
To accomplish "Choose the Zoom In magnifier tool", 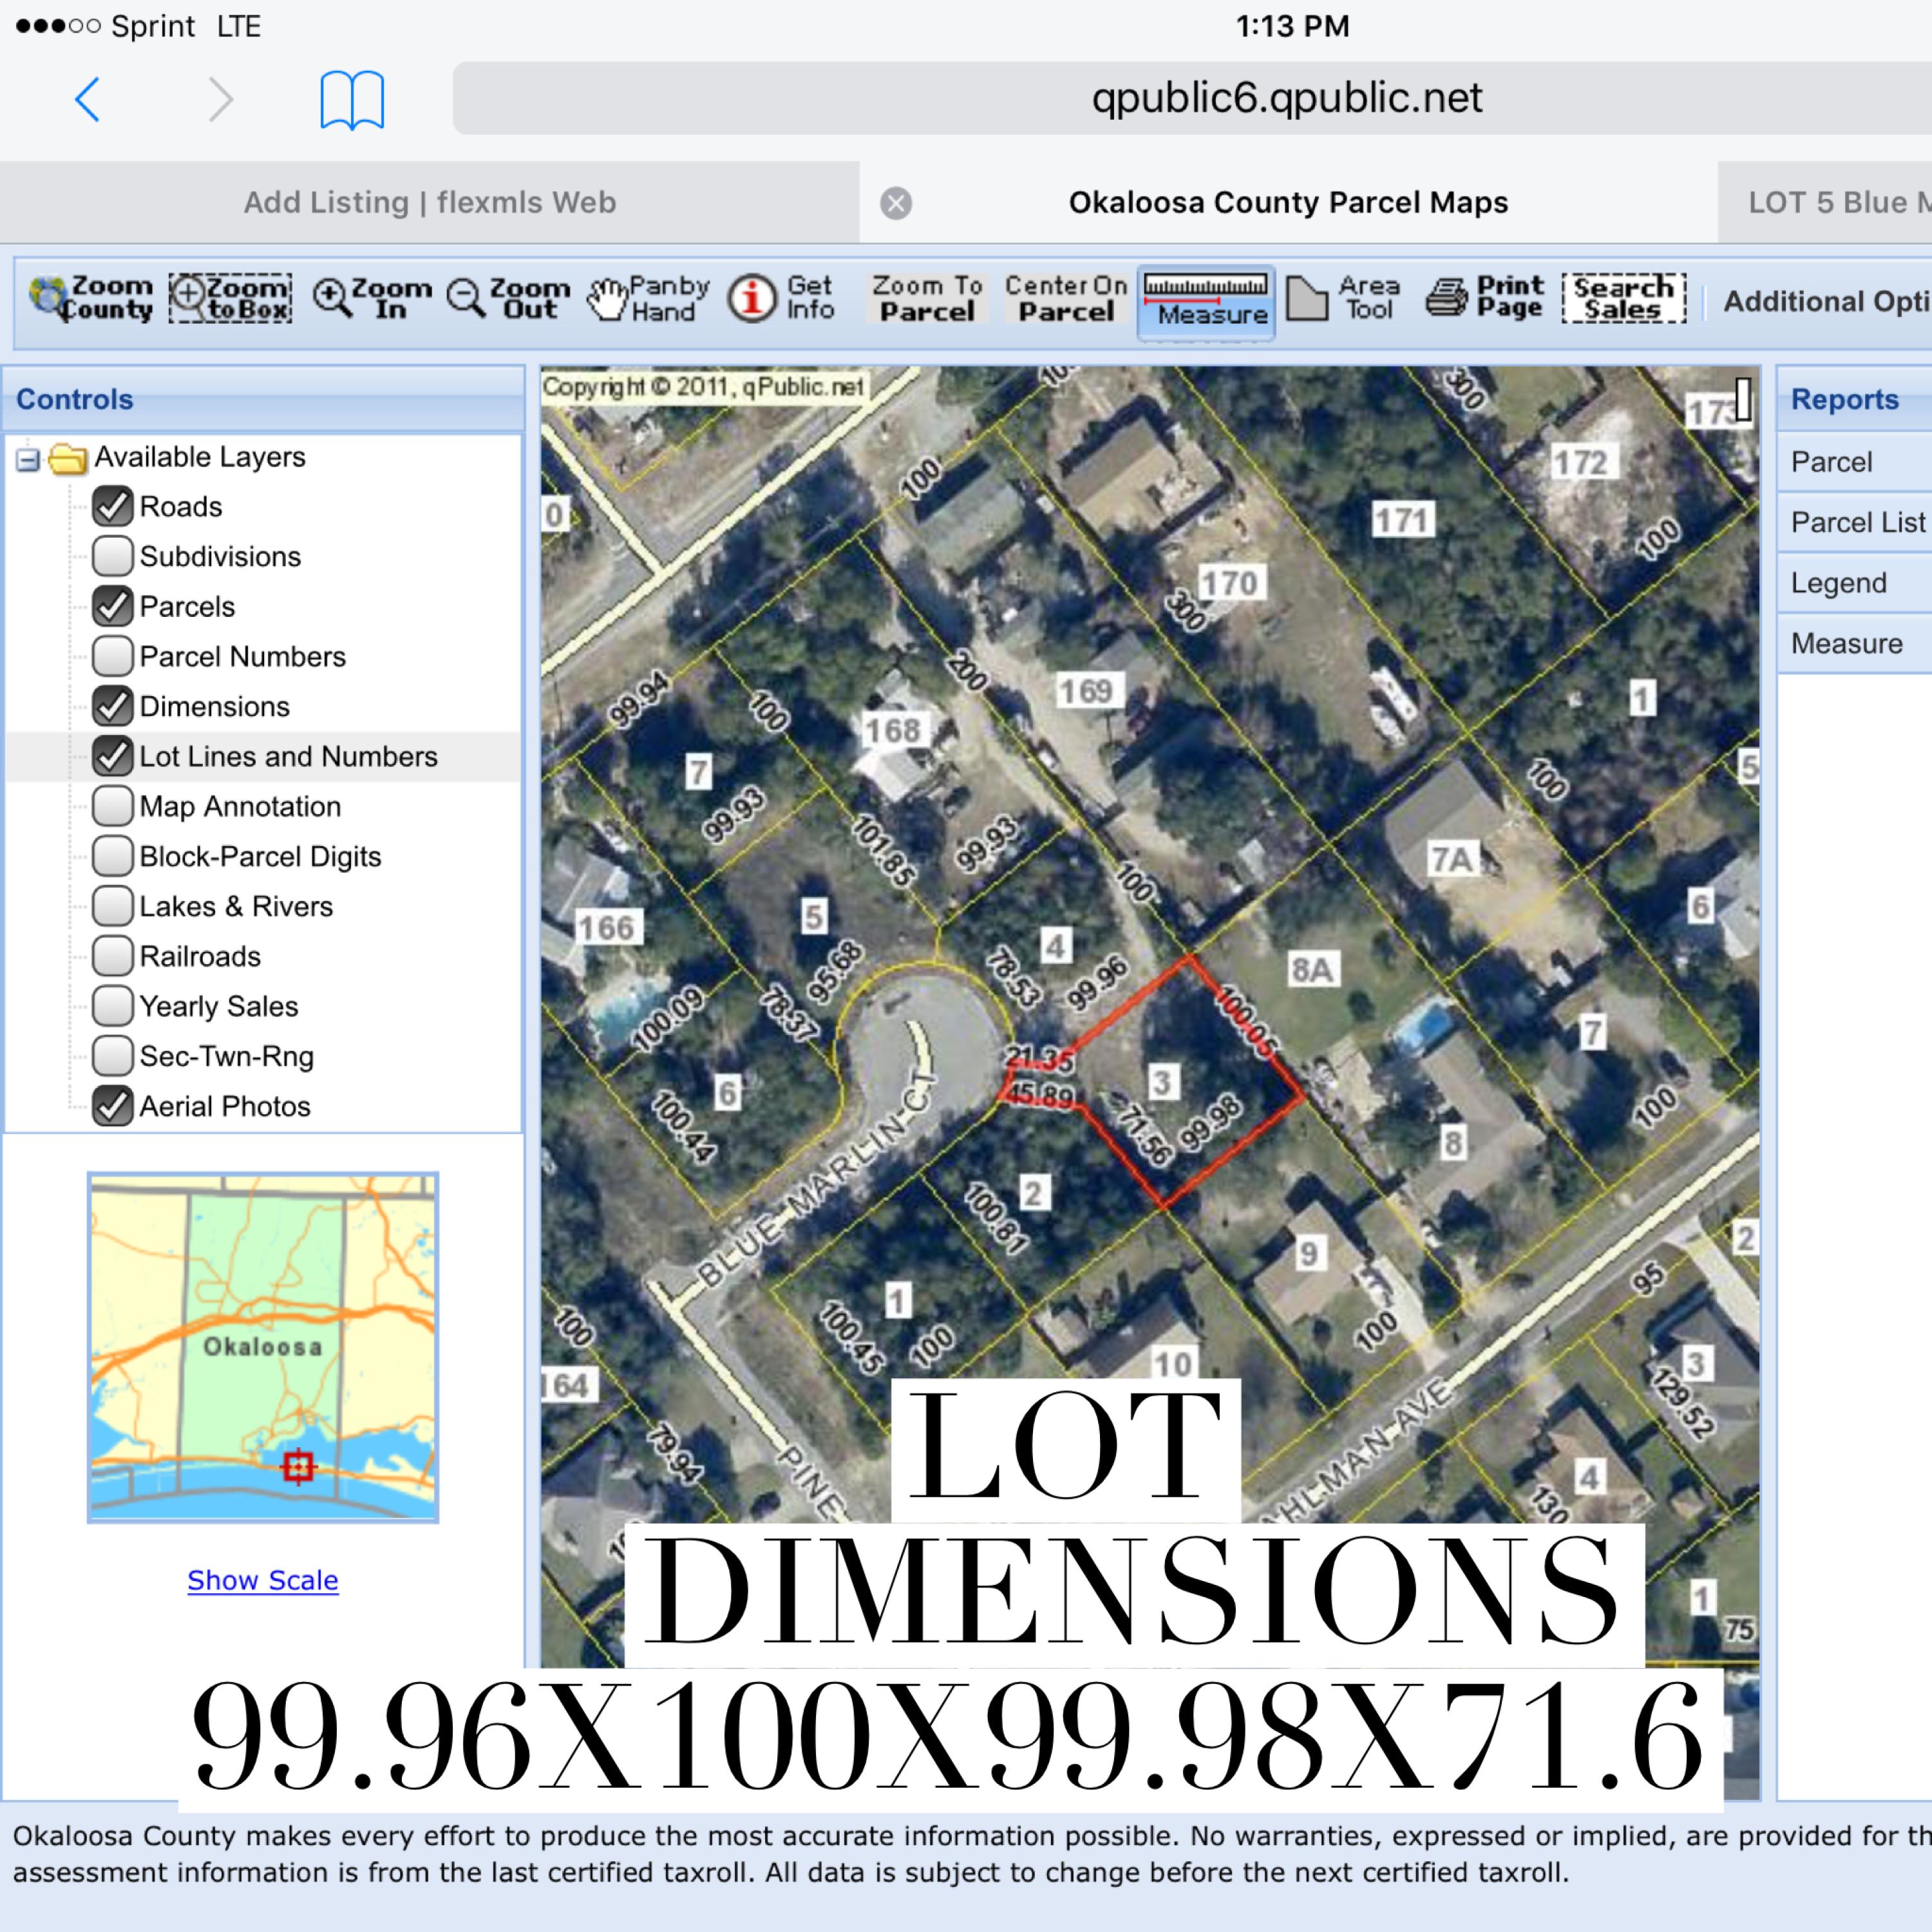I will coord(372,298).
